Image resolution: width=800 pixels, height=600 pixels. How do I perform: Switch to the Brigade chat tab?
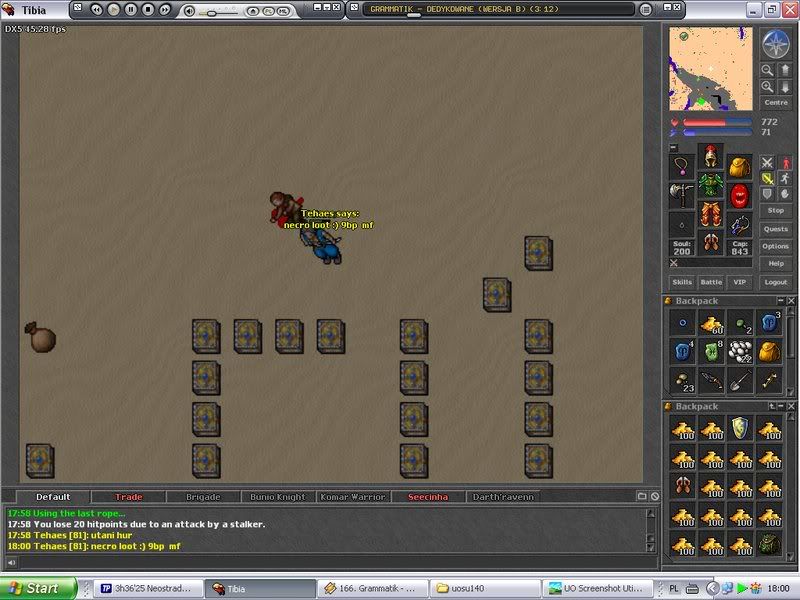click(x=203, y=497)
